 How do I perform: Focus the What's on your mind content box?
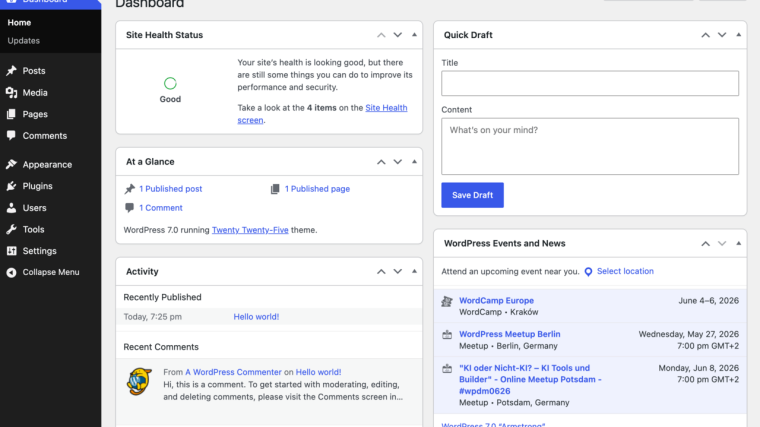[590, 146]
